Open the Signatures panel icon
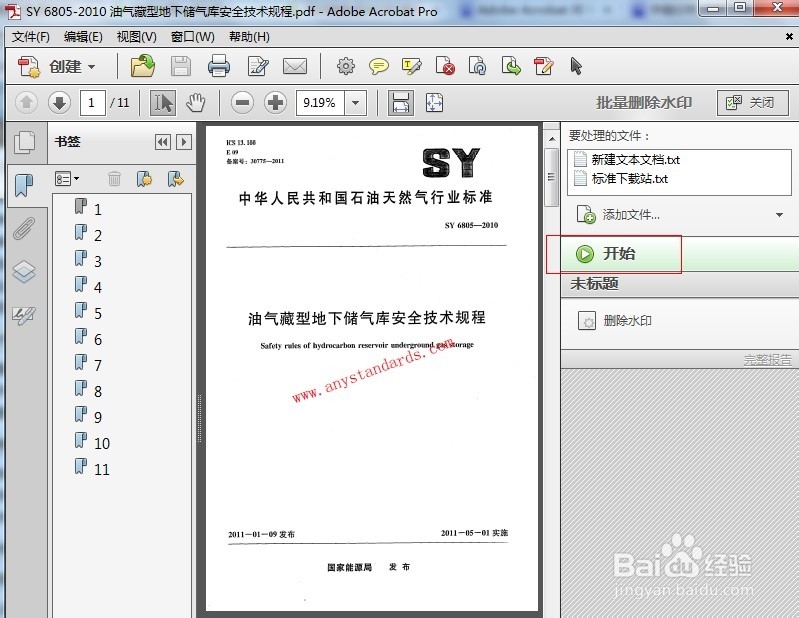Screen dimensions: 799x618 24,315
